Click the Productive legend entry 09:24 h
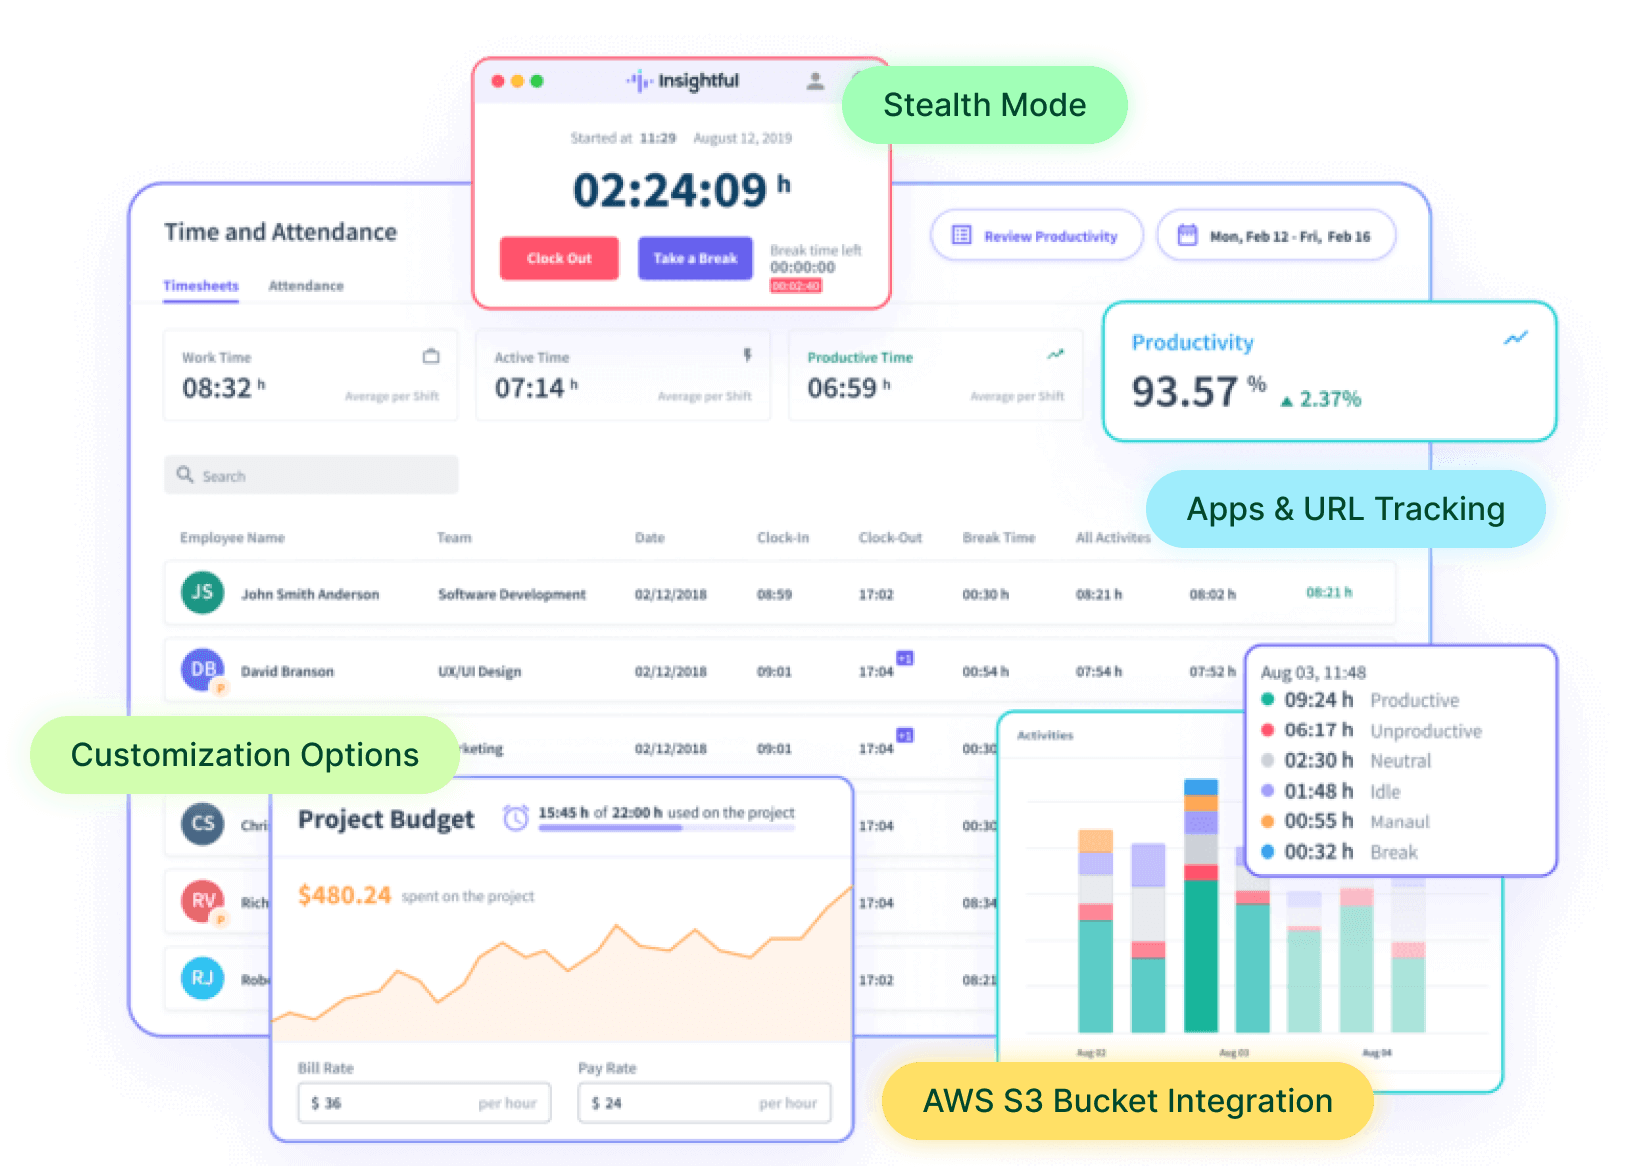 click(1360, 700)
